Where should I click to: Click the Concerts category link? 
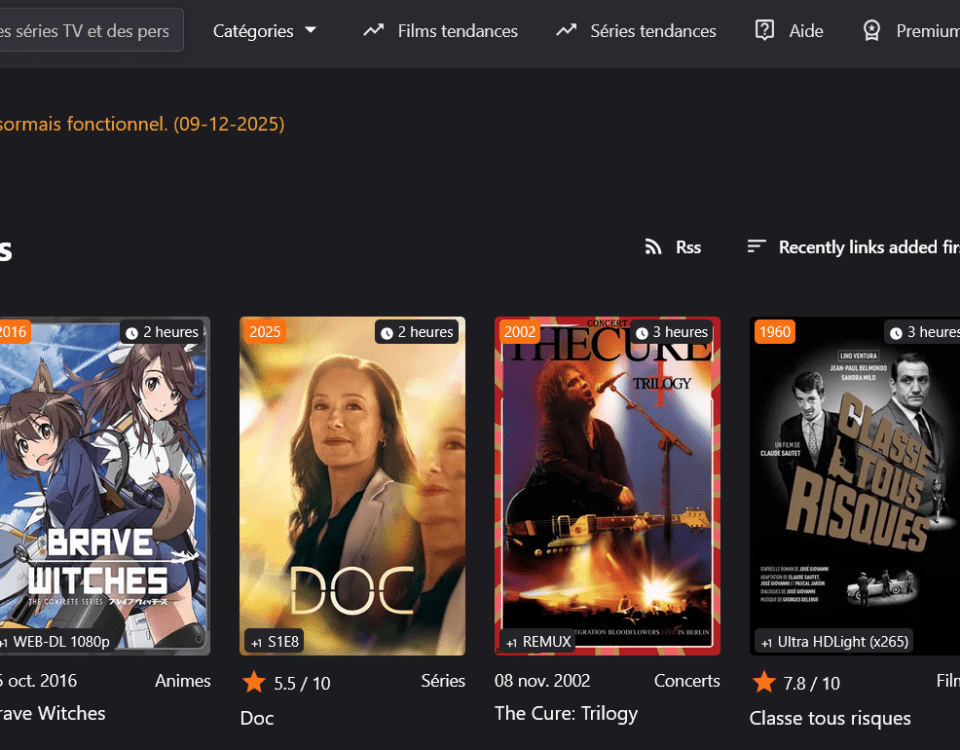pyautogui.click(x=687, y=680)
